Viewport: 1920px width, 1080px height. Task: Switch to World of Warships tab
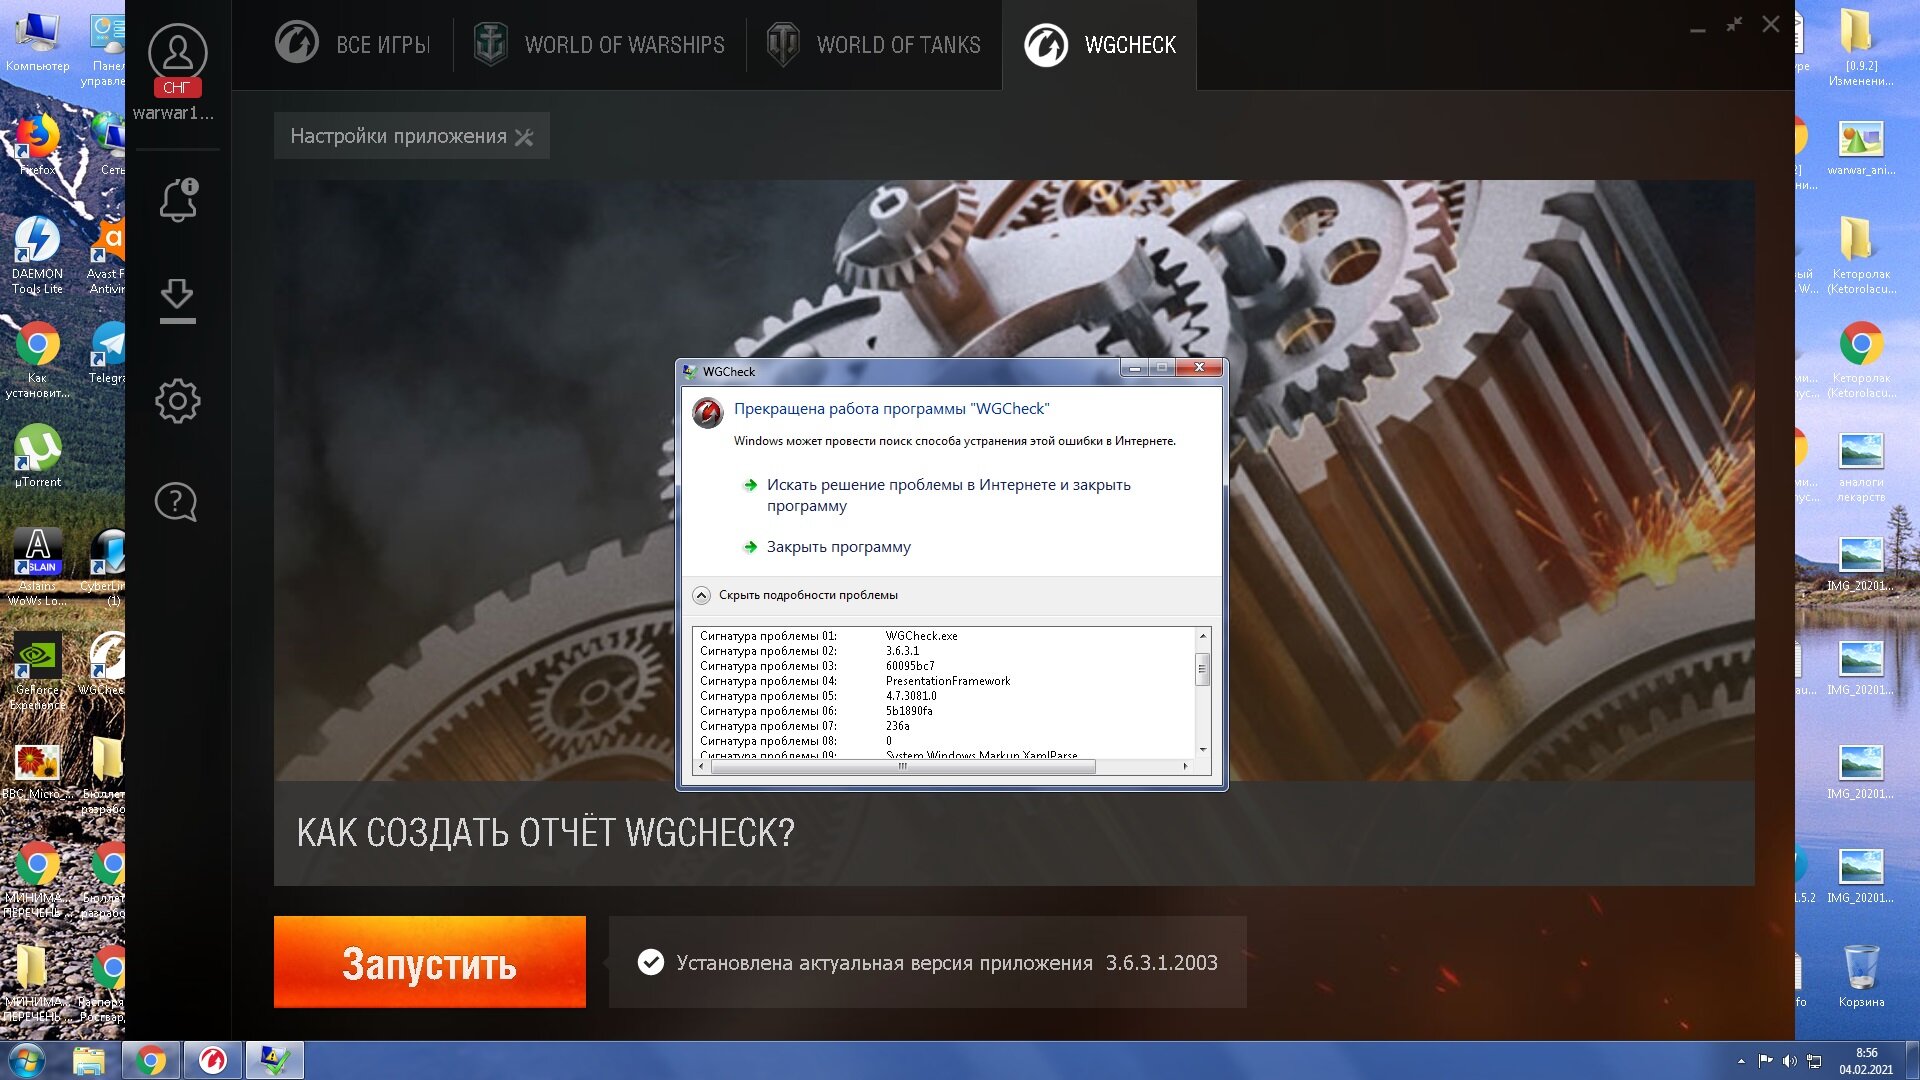[599, 45]
